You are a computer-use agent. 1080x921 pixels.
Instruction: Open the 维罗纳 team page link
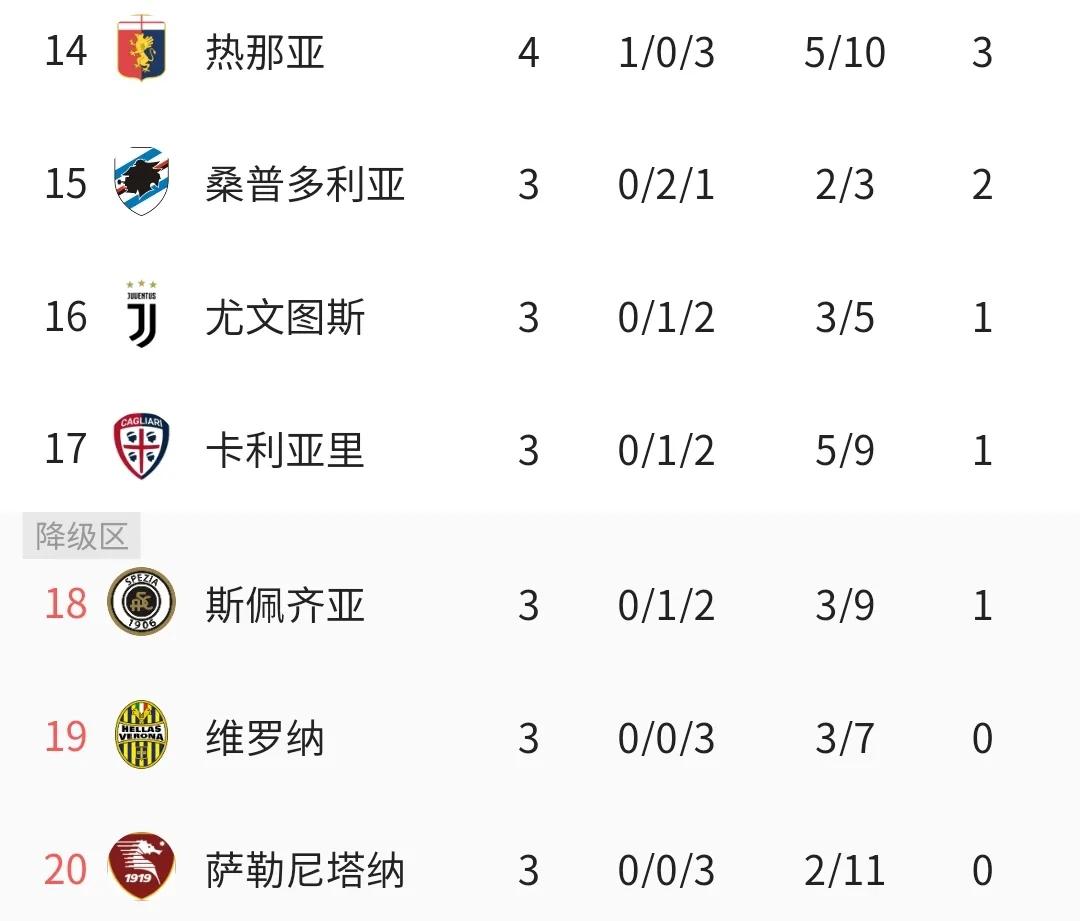(x=266, y=738)
